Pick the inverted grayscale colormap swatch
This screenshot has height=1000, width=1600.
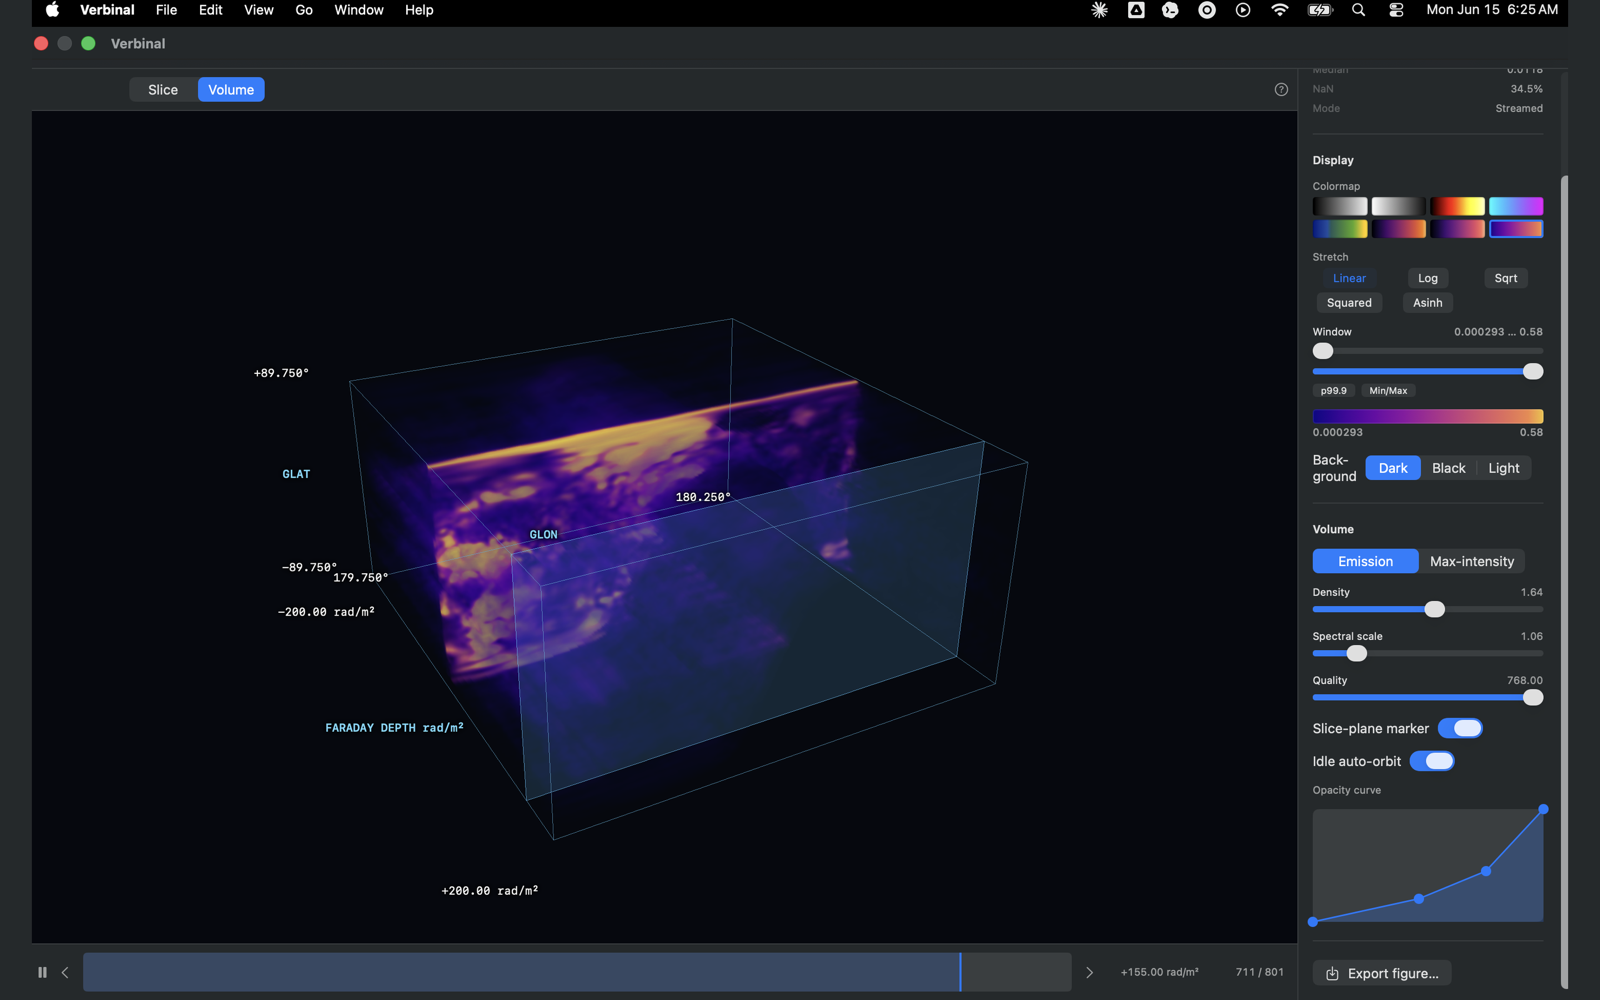pyautogui.click(x=1398, y=206)
